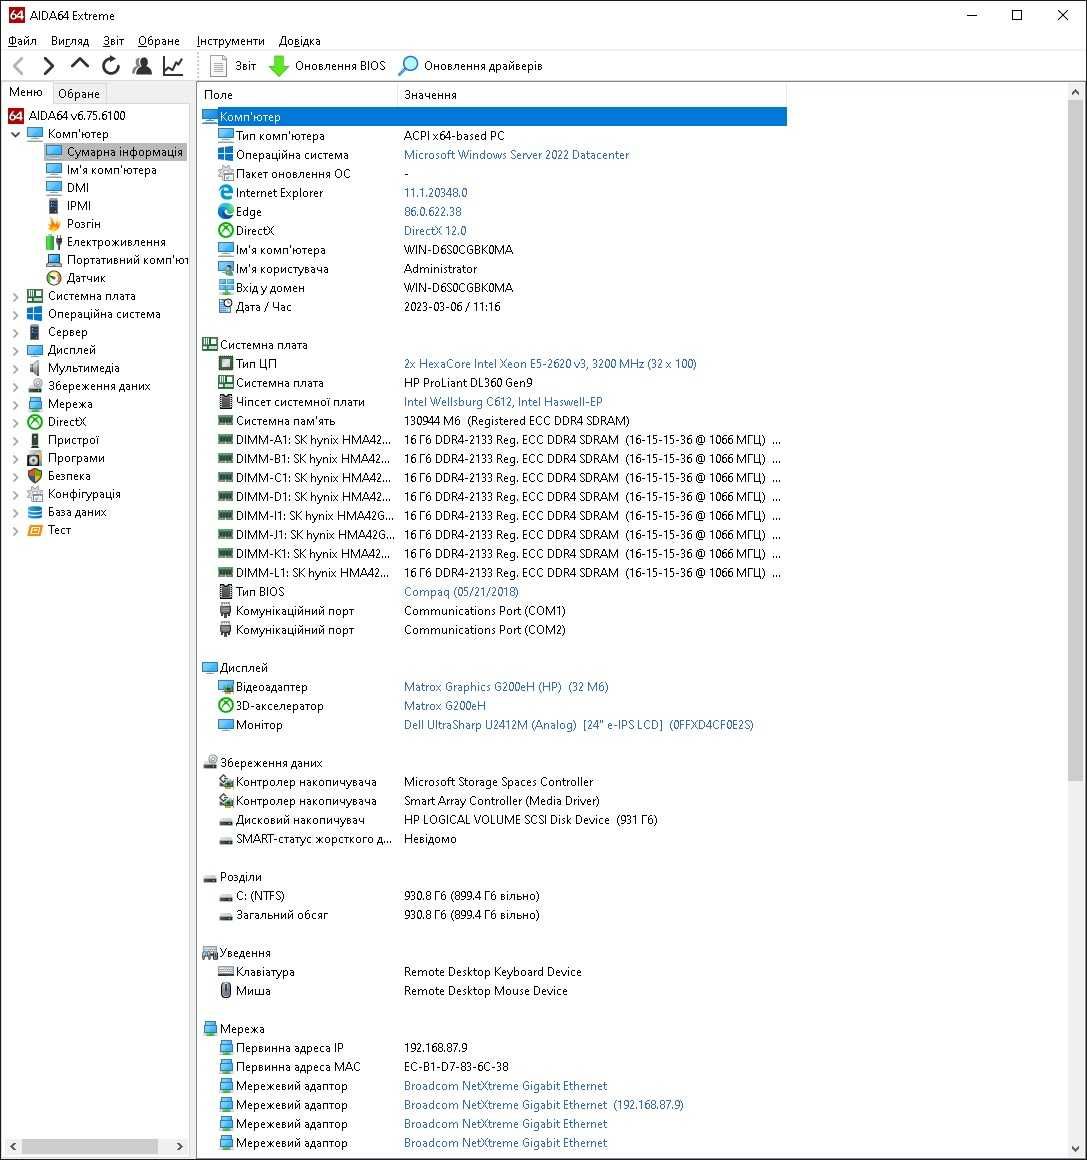Open the Інструменти menu
1087x1160 pixels.
(x=230, y=41)
